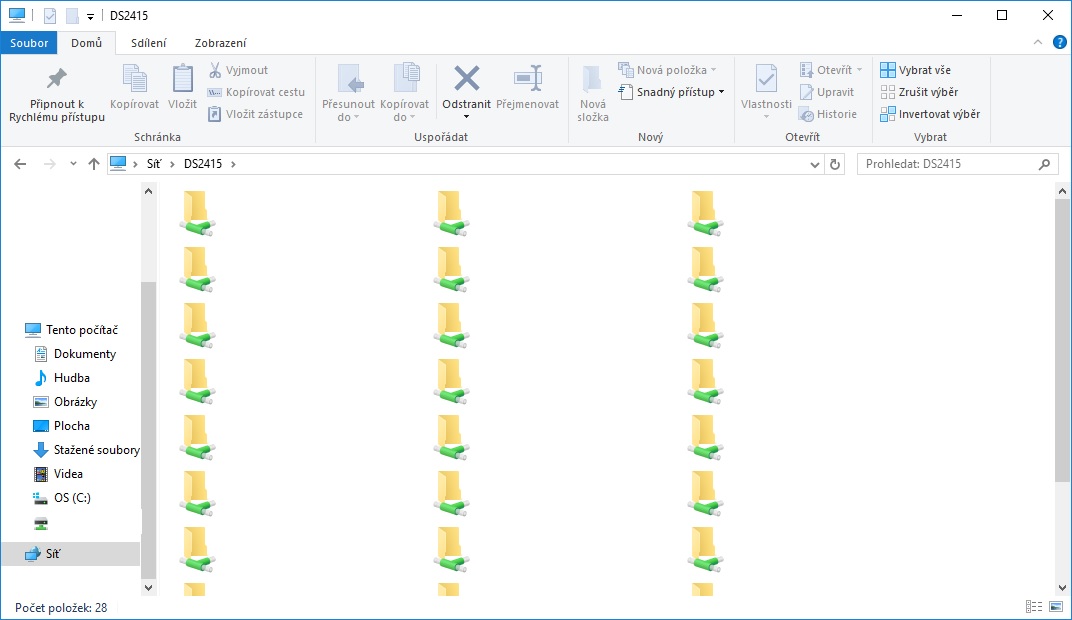
Task: Click the Nová složka icon
Action: tap(592, 79)
